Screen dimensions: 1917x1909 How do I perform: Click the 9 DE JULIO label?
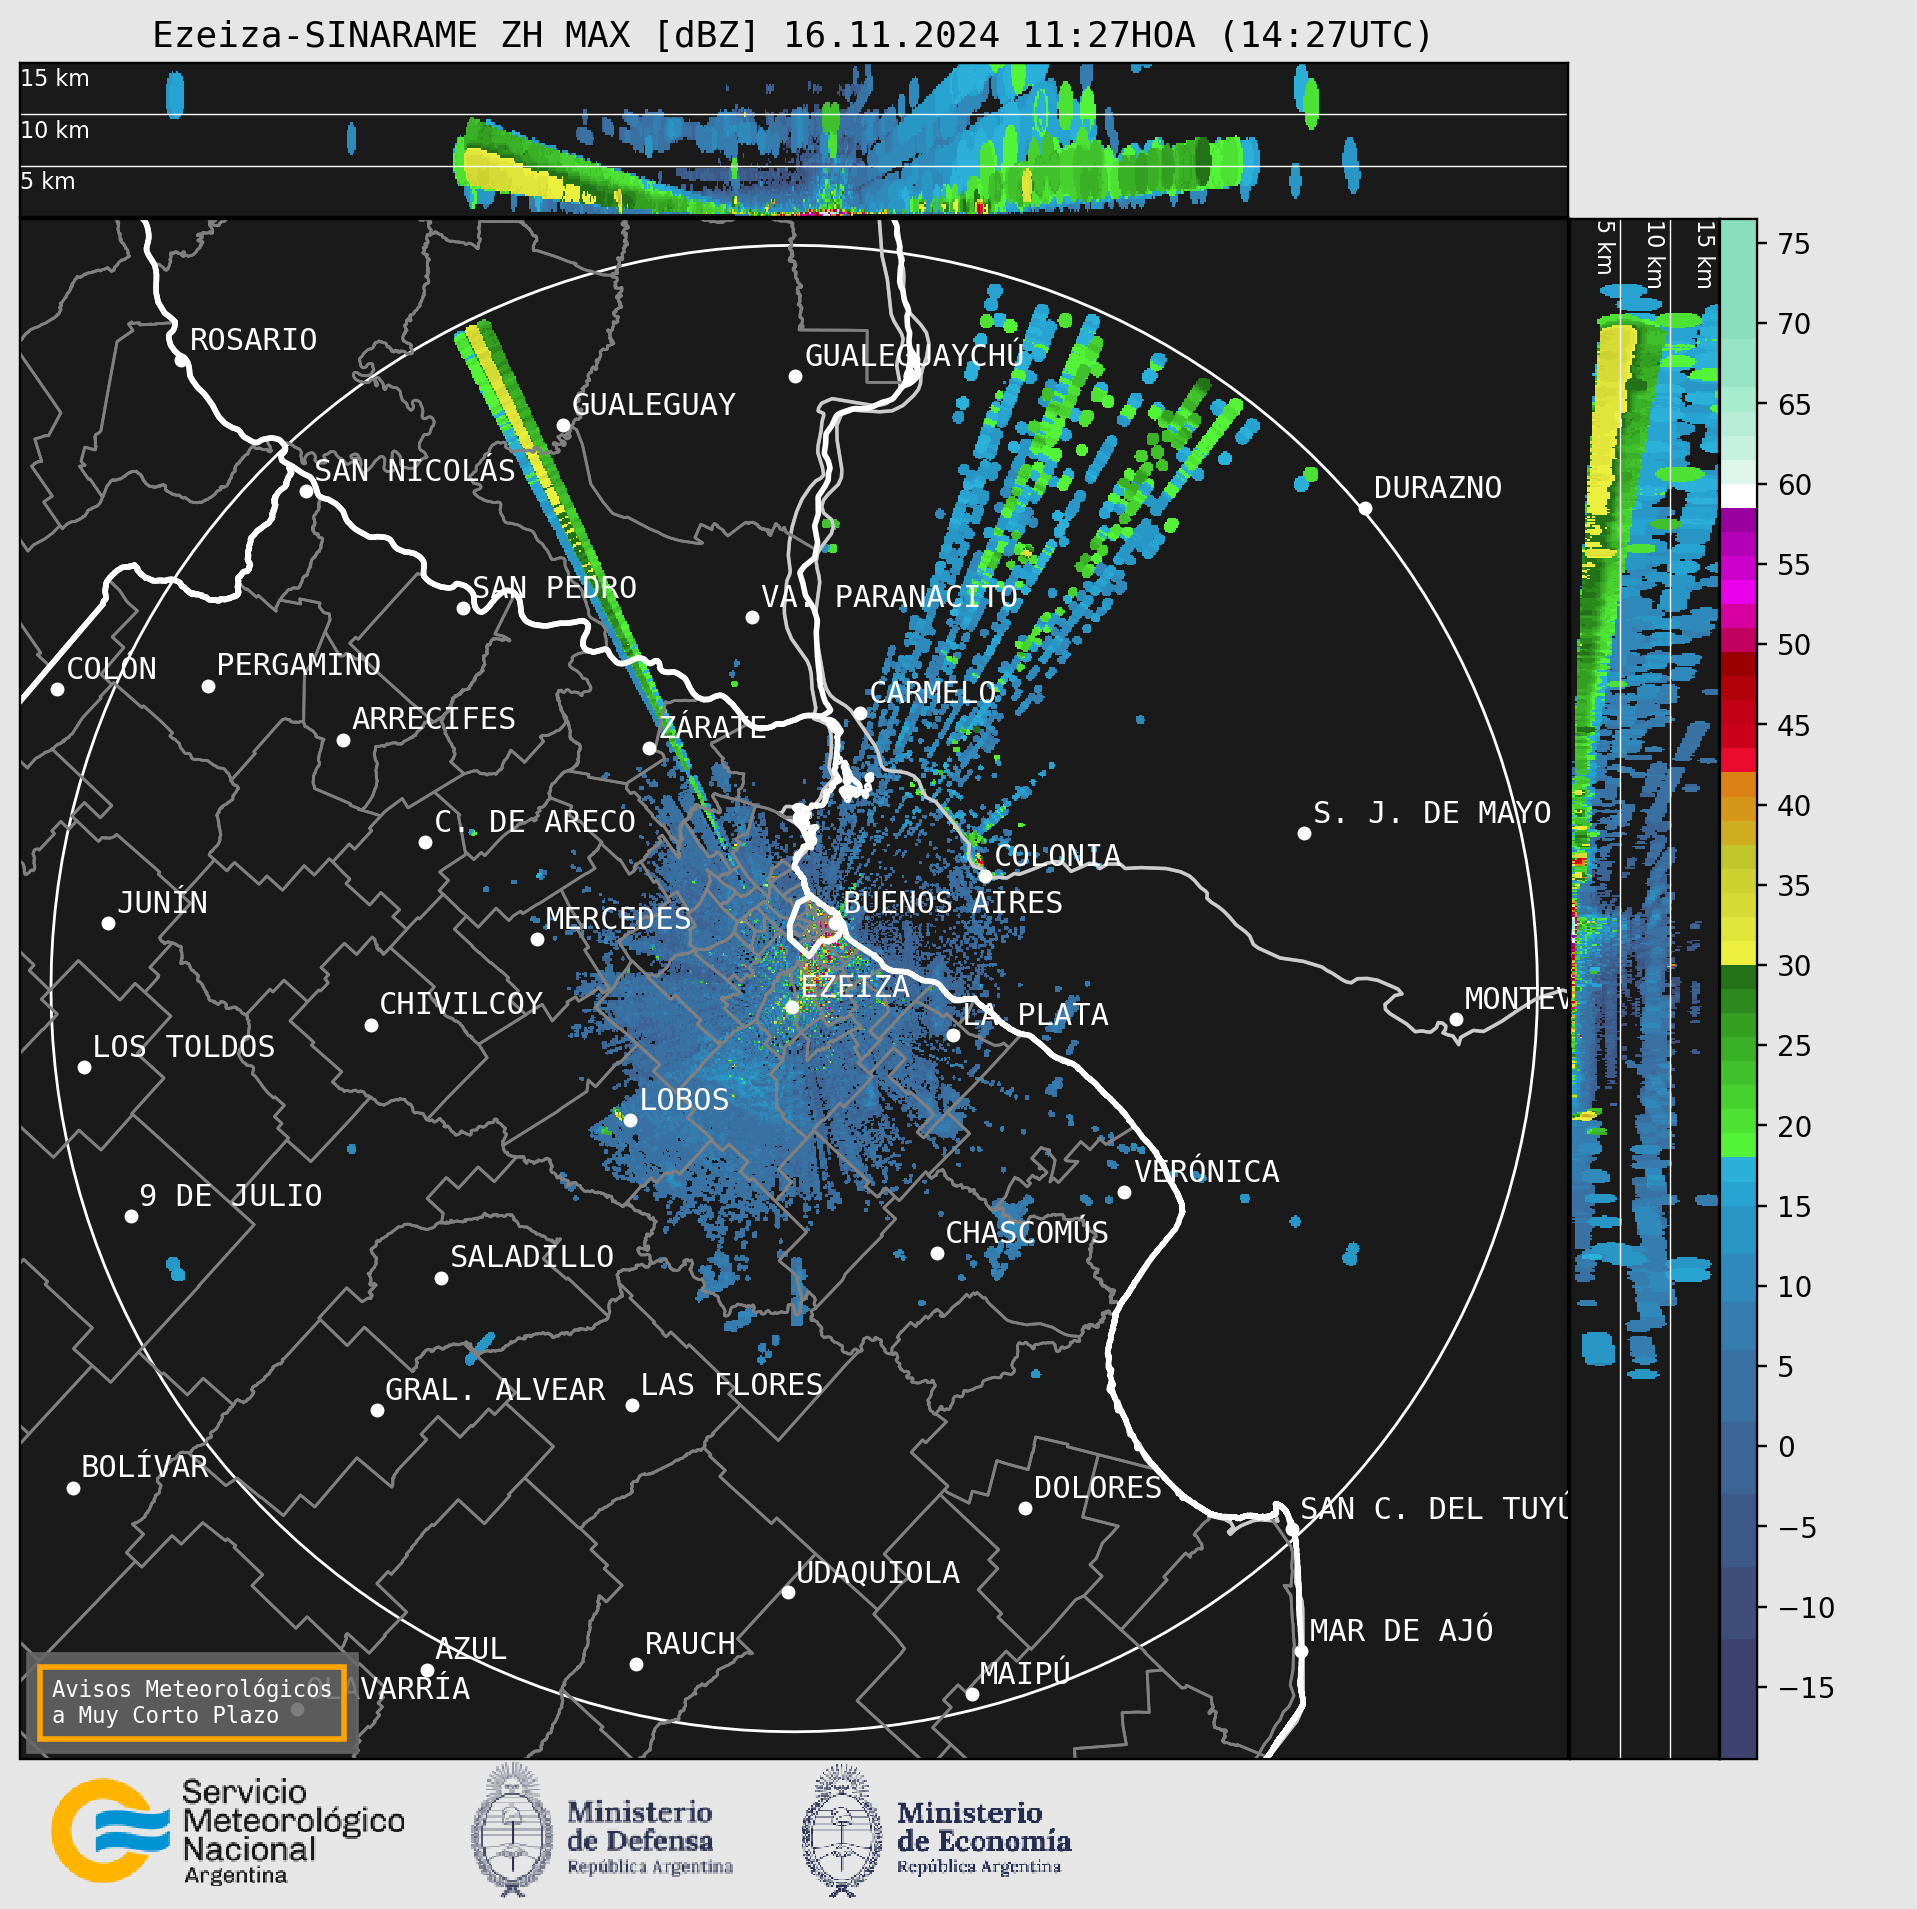coord(230,1196)
